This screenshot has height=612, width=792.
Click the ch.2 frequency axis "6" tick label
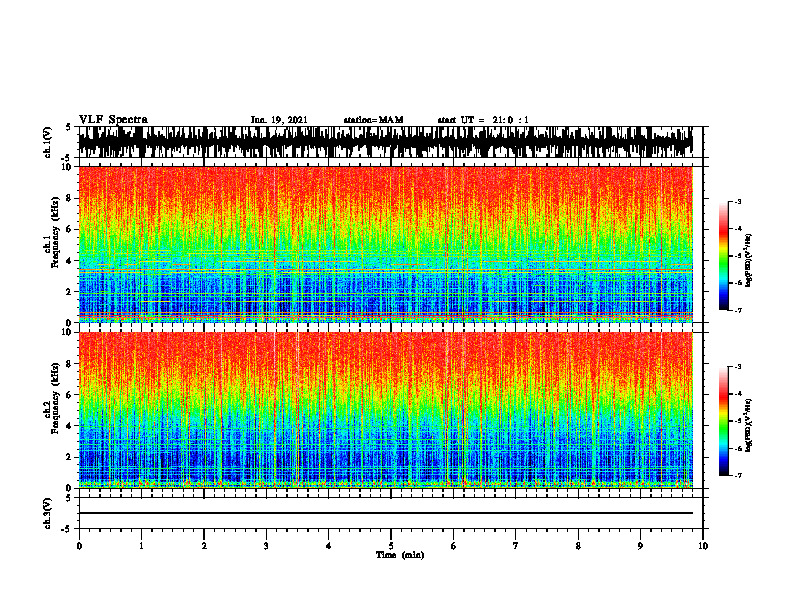[x=69, y=395]
